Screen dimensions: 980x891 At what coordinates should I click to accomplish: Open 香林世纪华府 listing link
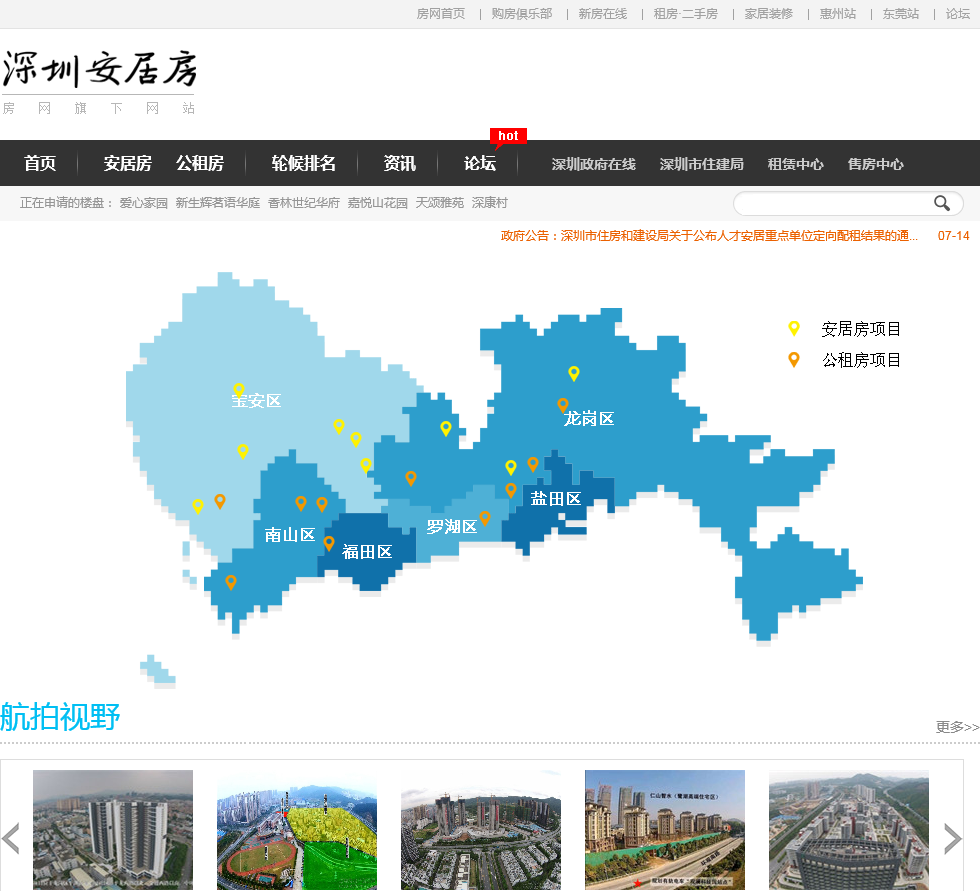pyautogui.click(x=304, y=203)
